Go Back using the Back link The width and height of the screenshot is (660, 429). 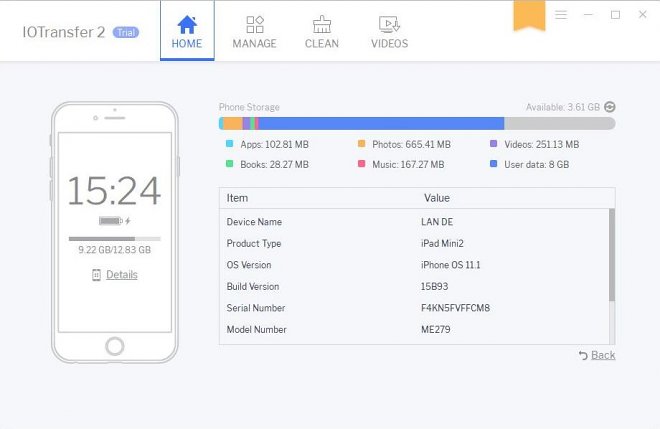pyautogui.click(x=603, y=355)
